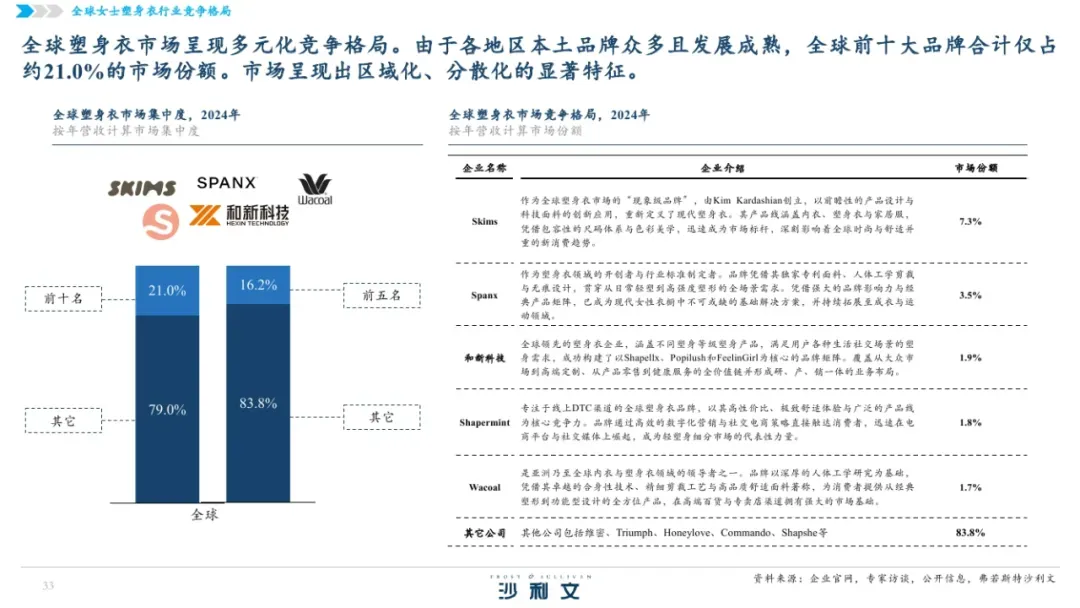The width and height of the screenshot is (1080, 608).
Task: Click the 企业介绍 column header
Action: (x=723, y=168)
